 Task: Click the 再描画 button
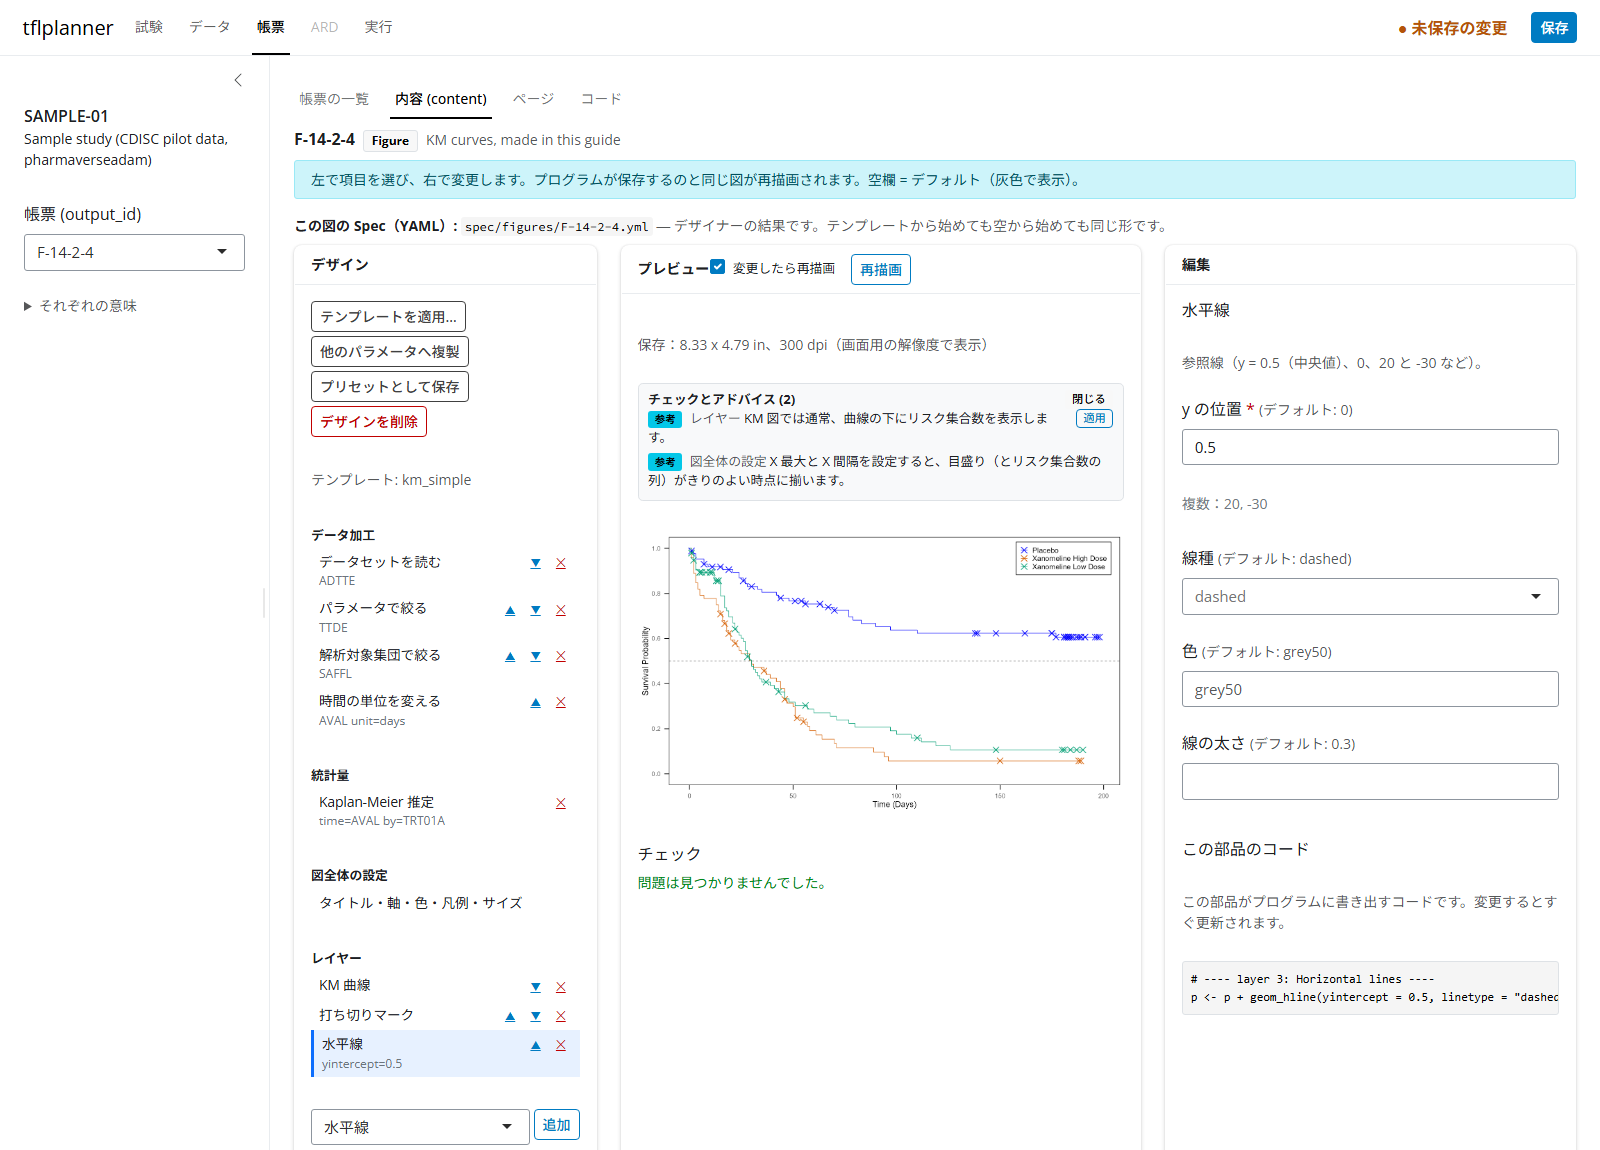[881, 270]
